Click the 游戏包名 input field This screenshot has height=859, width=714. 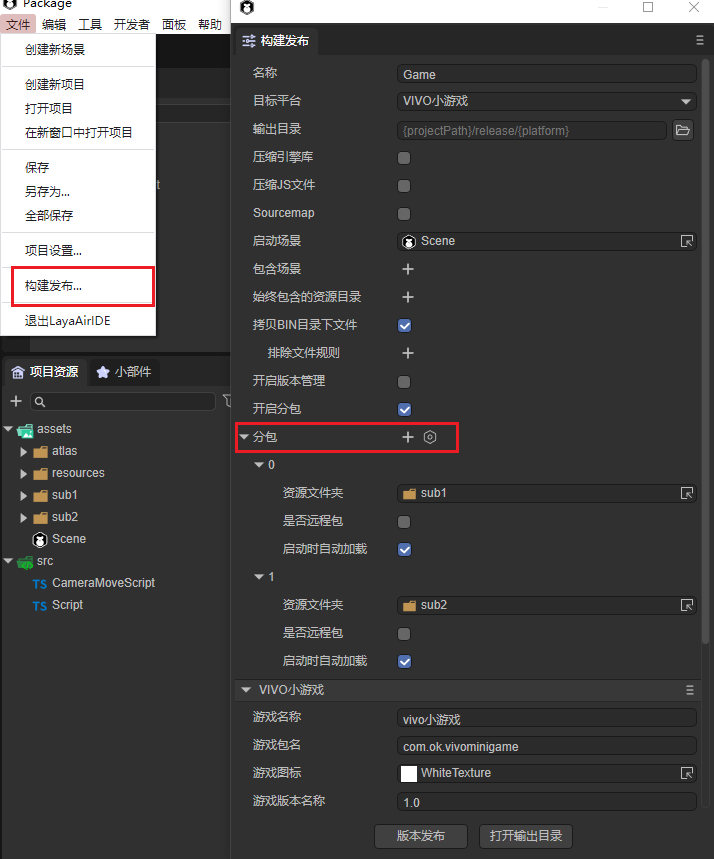pos(546,746)
